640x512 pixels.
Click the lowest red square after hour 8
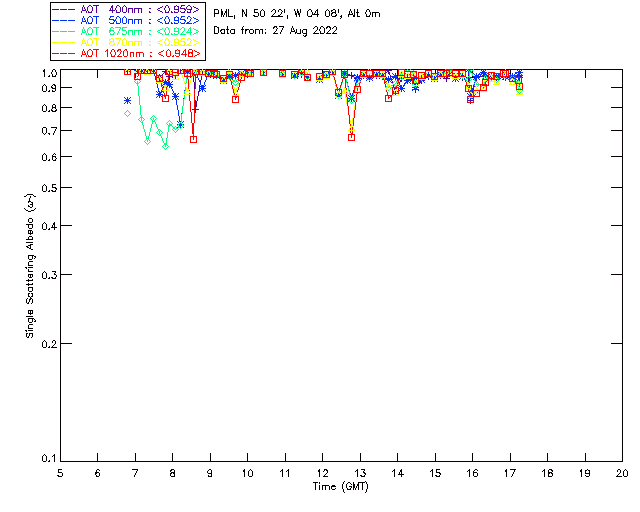193,140
